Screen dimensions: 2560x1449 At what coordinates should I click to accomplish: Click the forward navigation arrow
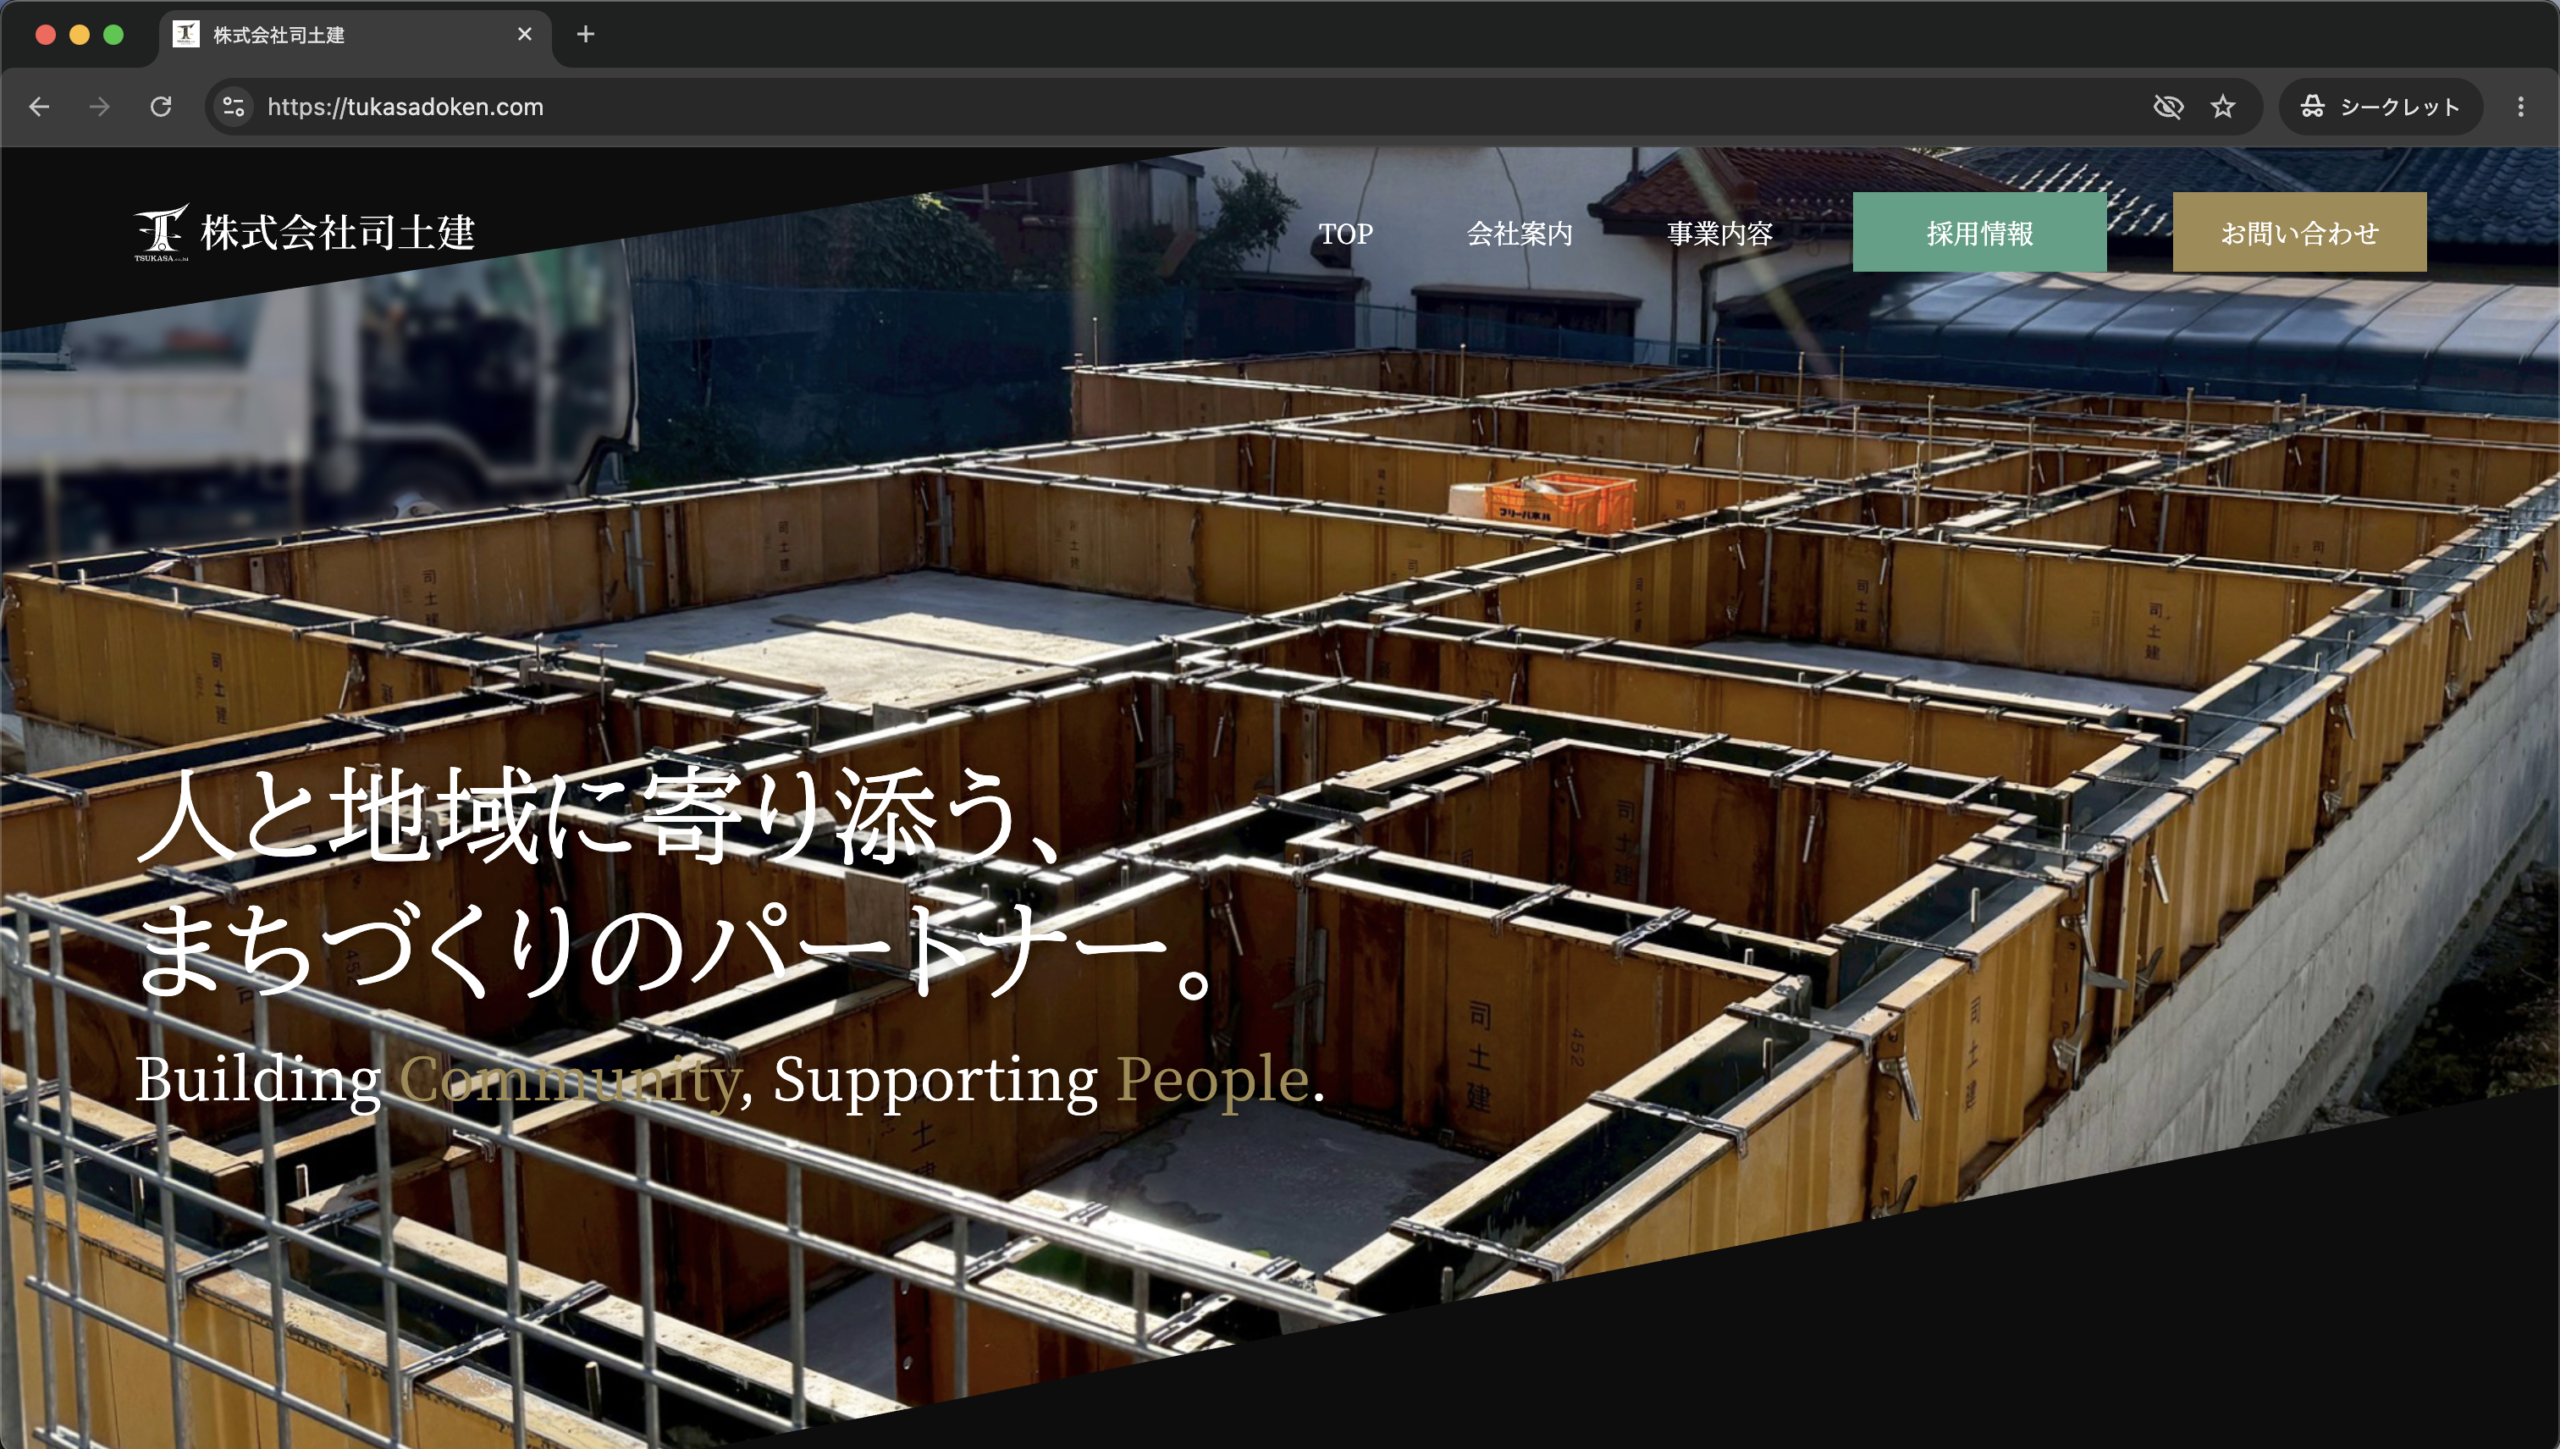click(x=99, y=106)
